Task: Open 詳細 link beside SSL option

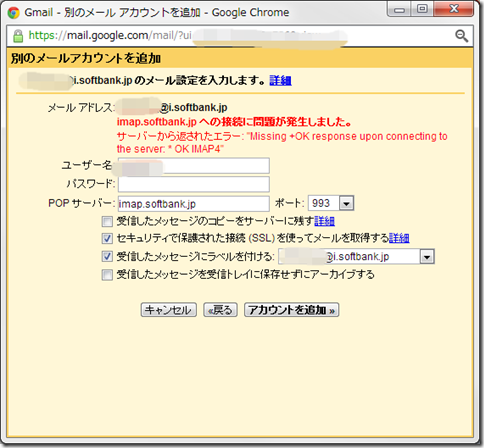Action: pos(399,238)
